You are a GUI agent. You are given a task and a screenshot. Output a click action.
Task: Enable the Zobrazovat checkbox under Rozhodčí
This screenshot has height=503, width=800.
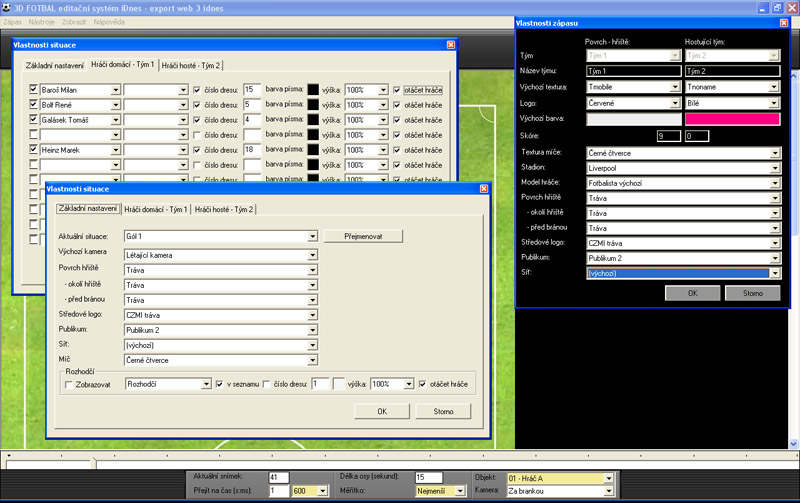(x=68, y=383)
